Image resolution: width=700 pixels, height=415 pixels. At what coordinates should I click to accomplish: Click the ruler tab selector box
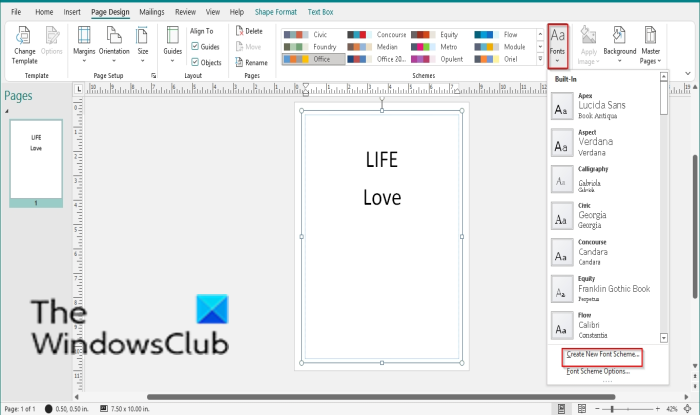[79, 89]
